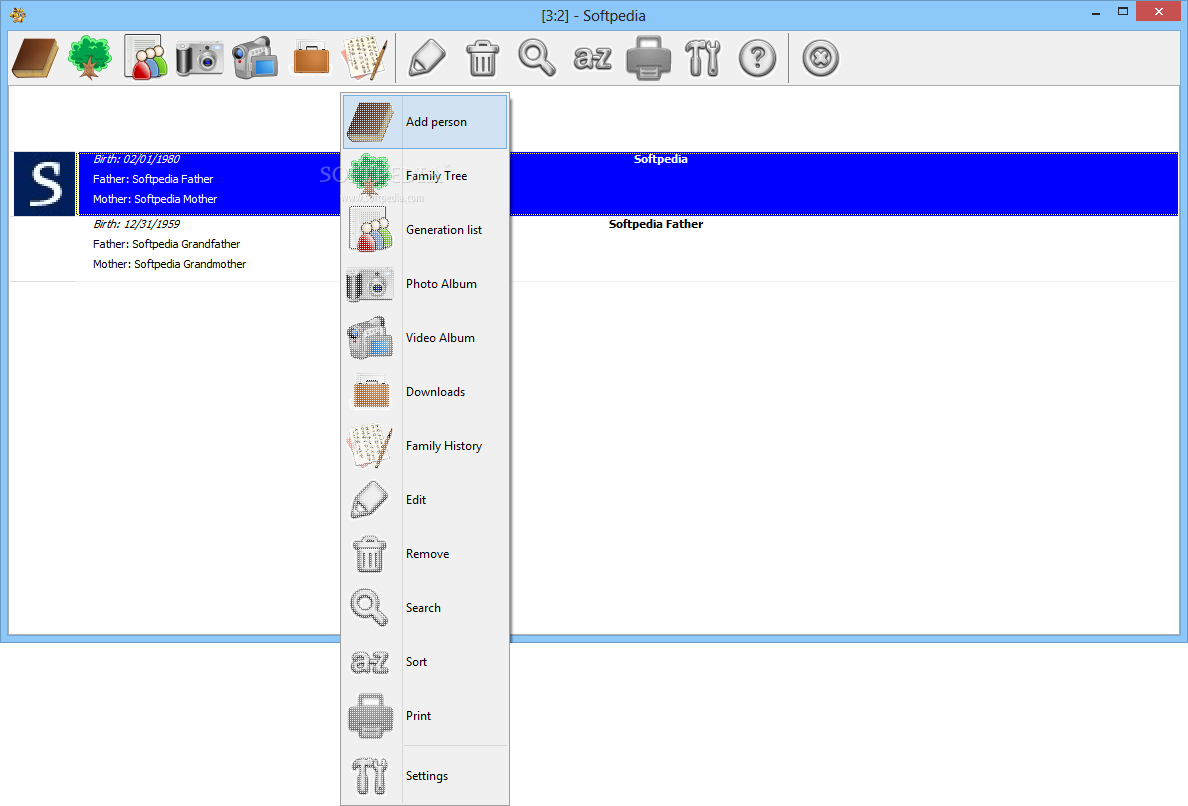Viewport: 1188px width, 806px height.
Task: Select the Softpedia person name
Action: [x=661, y=159]
